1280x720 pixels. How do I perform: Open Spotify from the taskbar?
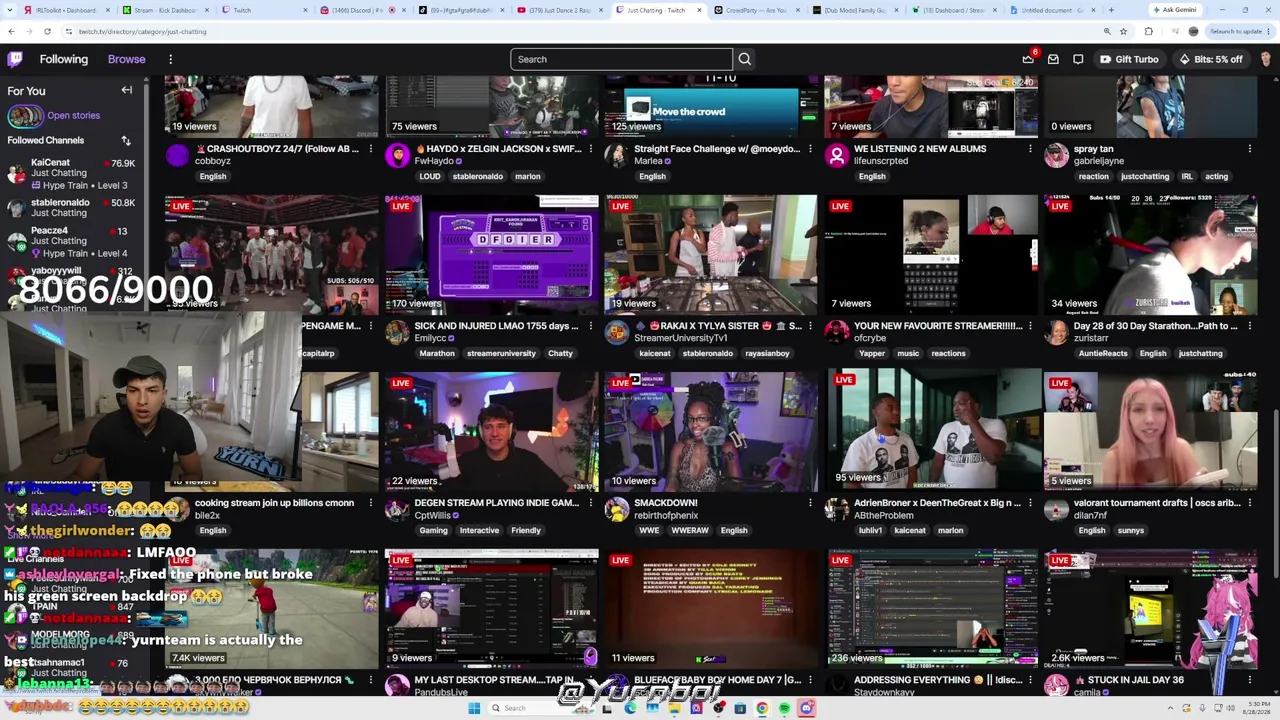click(784, 708)
